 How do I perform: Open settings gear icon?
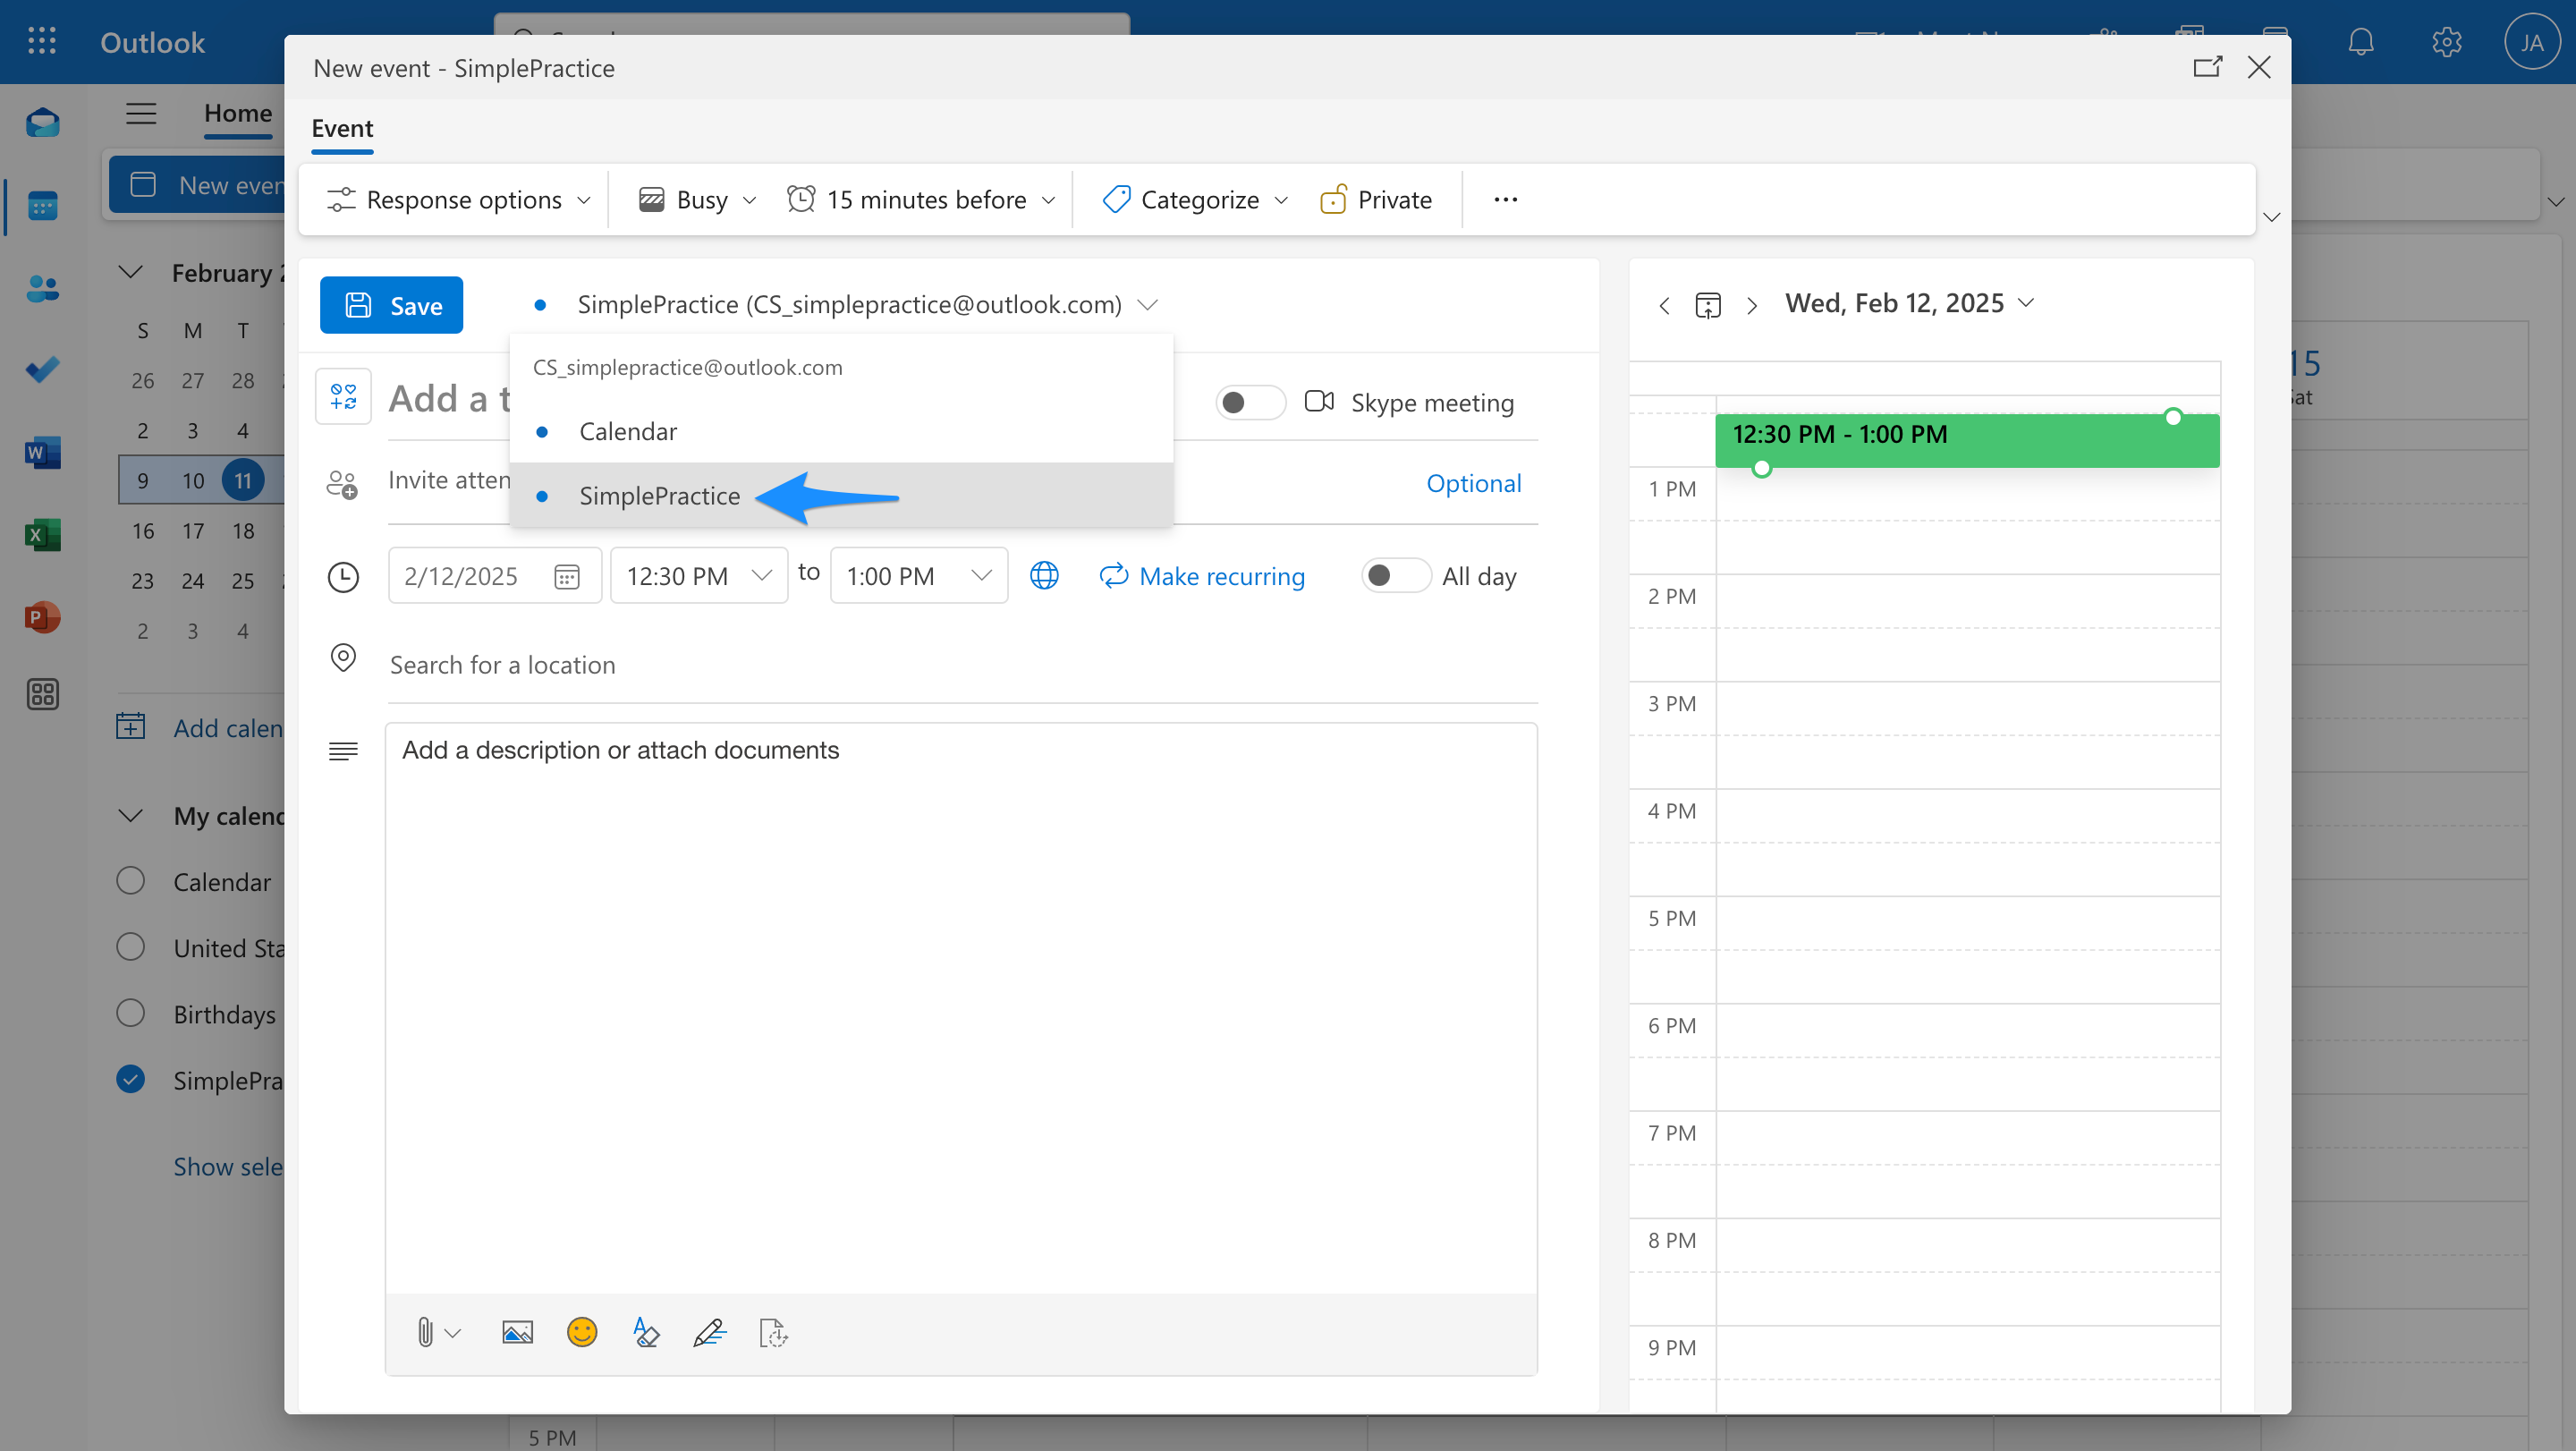[x=2446, y=42]
